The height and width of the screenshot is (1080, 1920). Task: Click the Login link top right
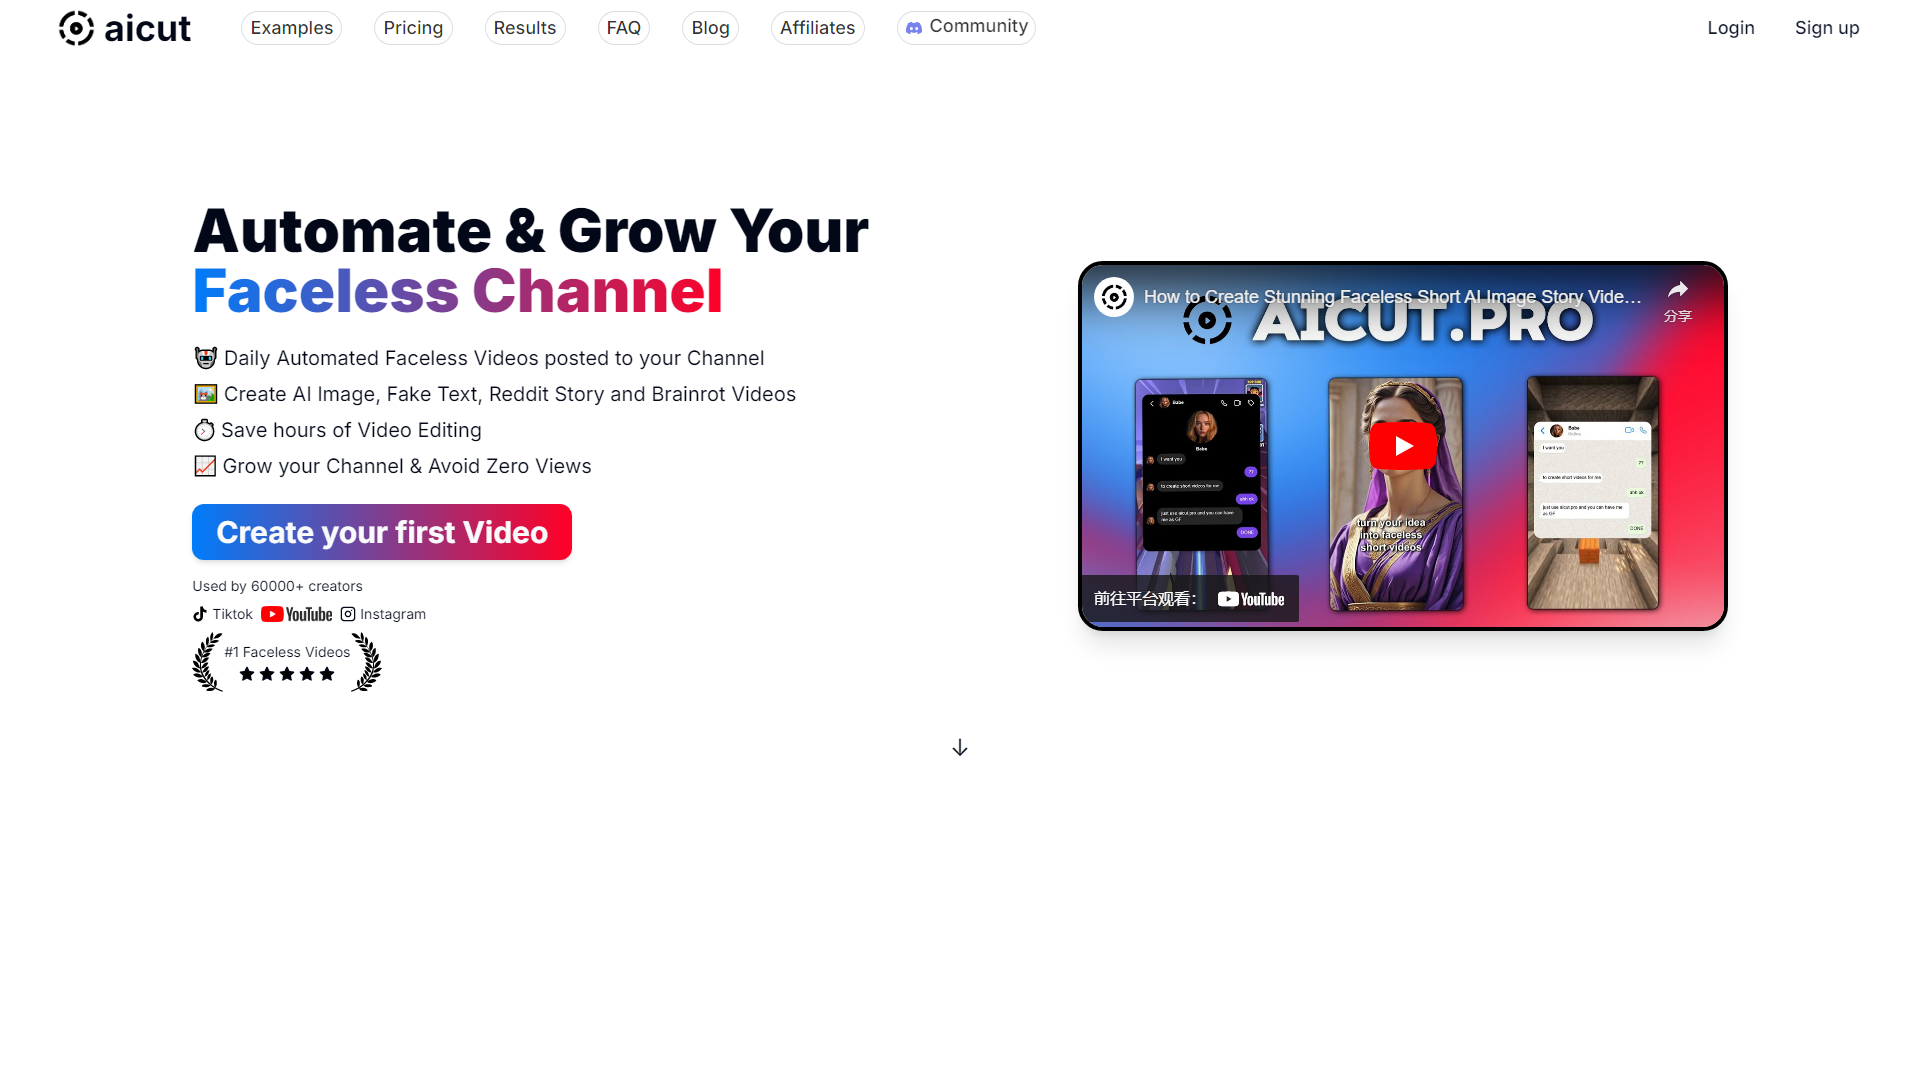1730,26
